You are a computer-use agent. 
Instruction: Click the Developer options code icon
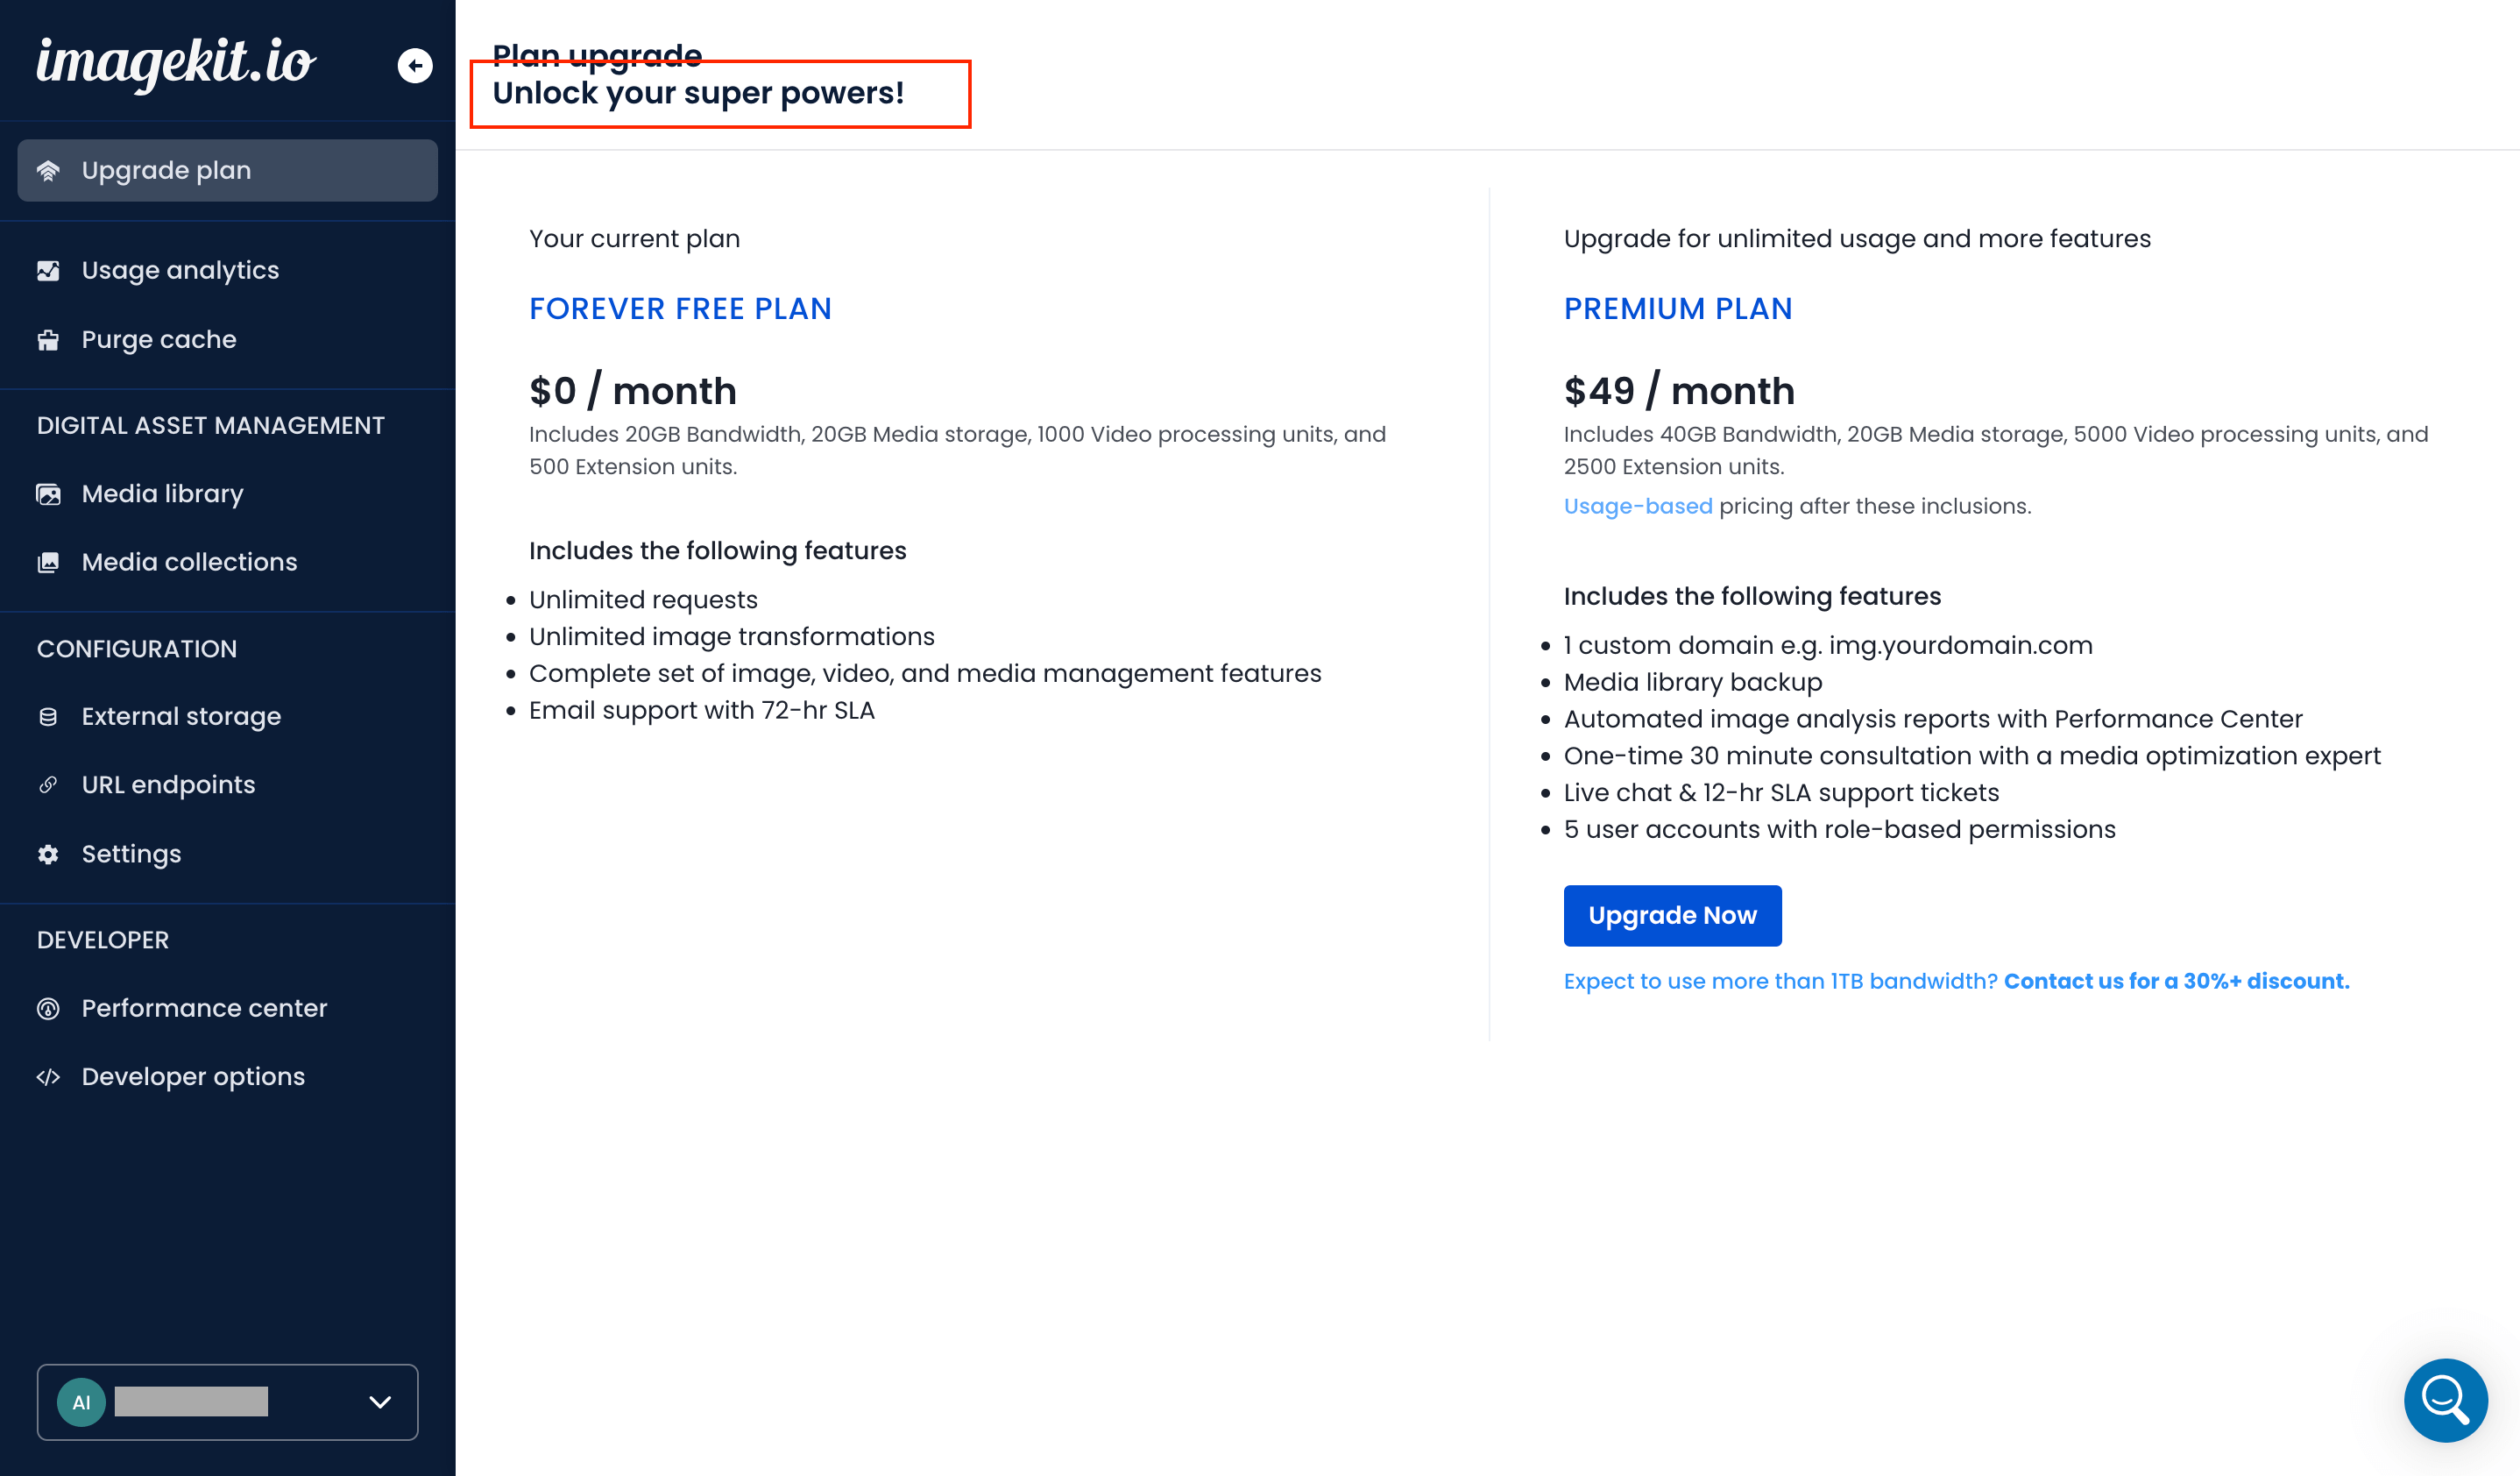point(48,1077)
